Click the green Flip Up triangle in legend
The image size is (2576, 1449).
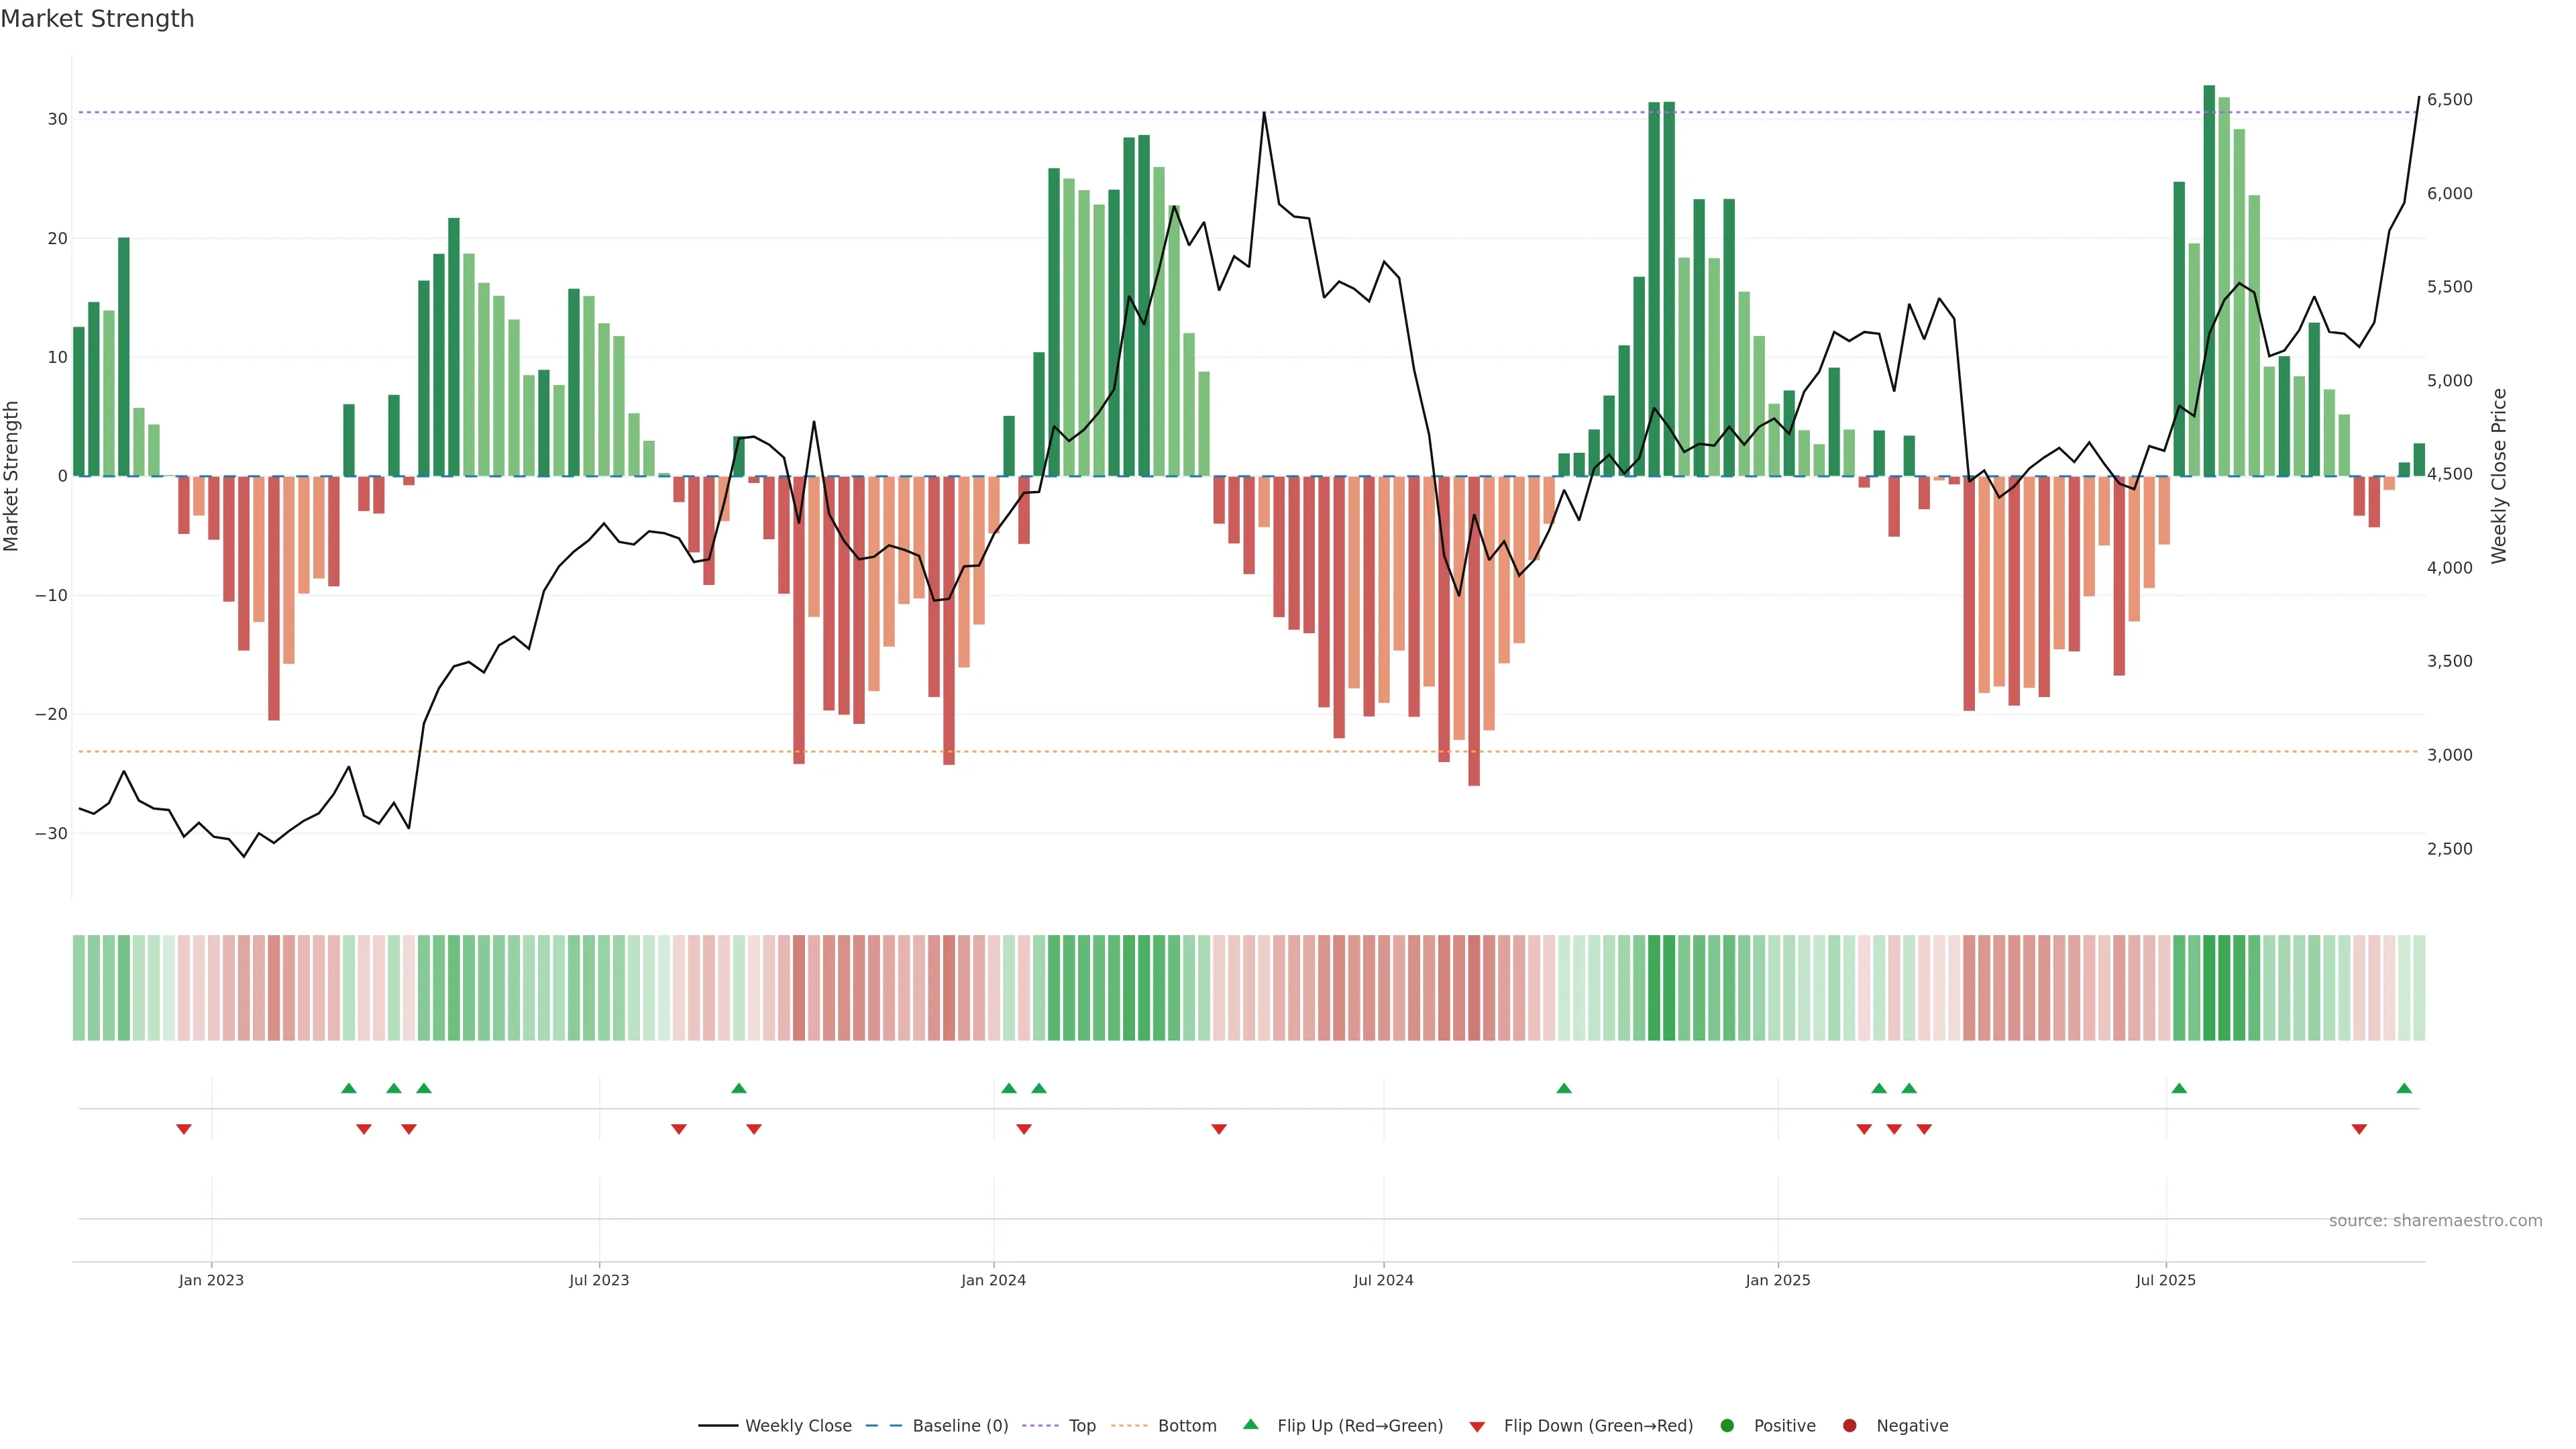point(1250,1424)
